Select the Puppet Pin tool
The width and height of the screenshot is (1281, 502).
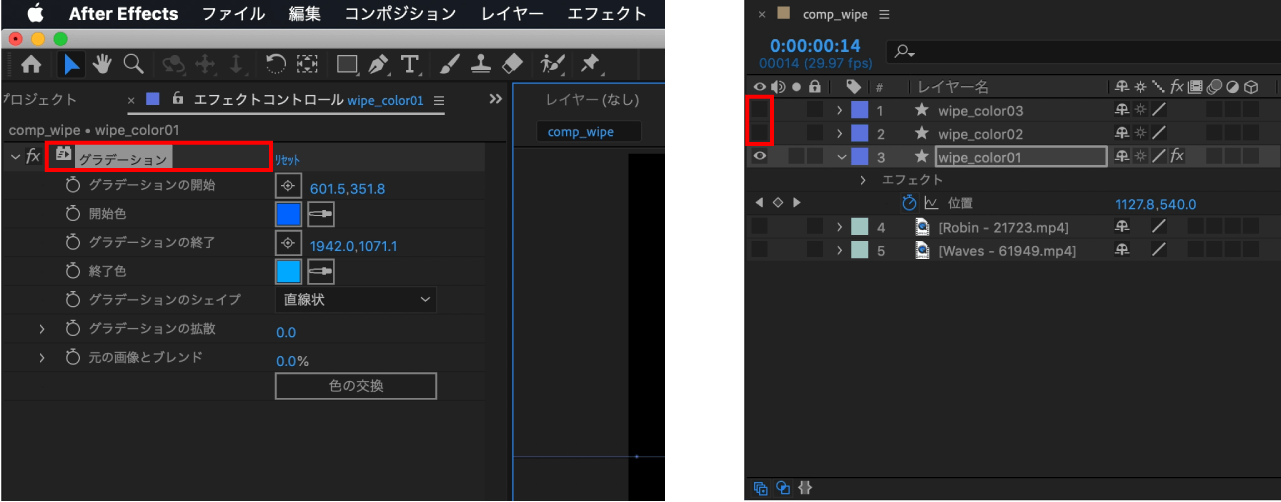click(x=589, y=65)
